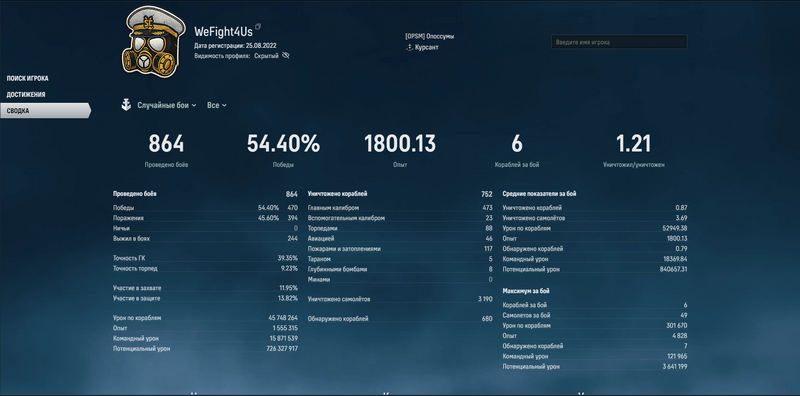Click the ship icon beside Случайные бои
The image size is (800, 396).
pos(126,105)
